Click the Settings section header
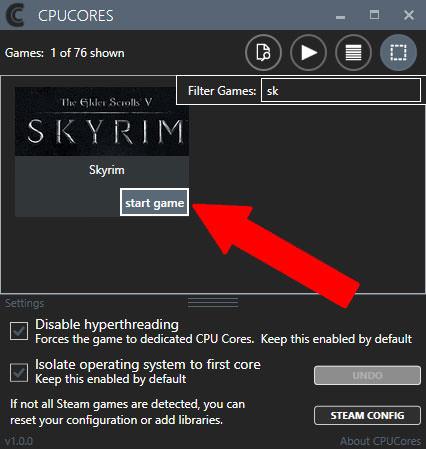The width and height of the screenshot is (426, 449). tap(24, 303)
